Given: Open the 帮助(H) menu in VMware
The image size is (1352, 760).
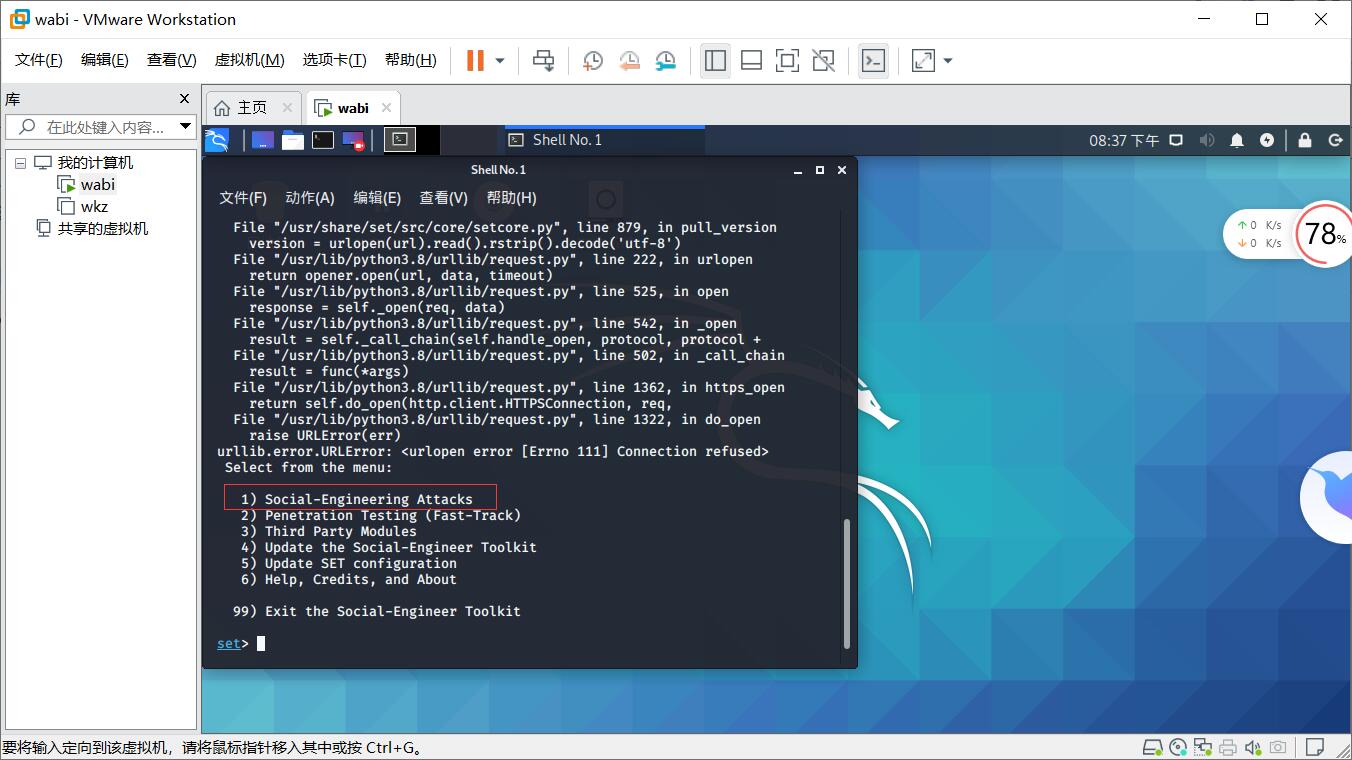Looking at the screenshot, I should point(411,60).
